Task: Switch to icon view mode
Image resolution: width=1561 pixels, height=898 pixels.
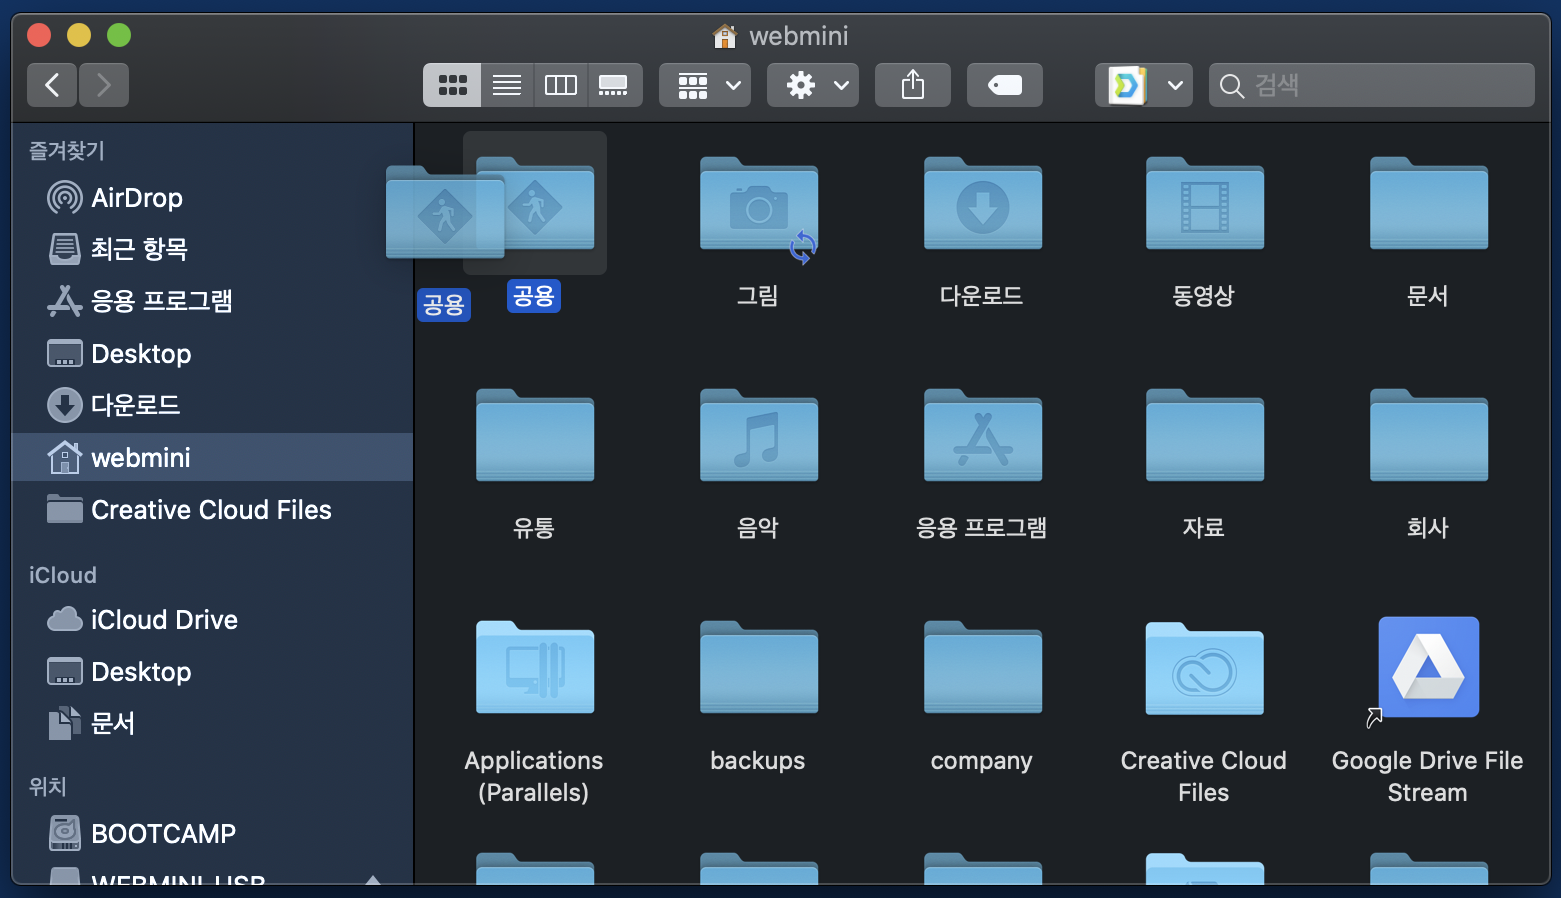Action: pyautogui.click(x=452, y=85)
